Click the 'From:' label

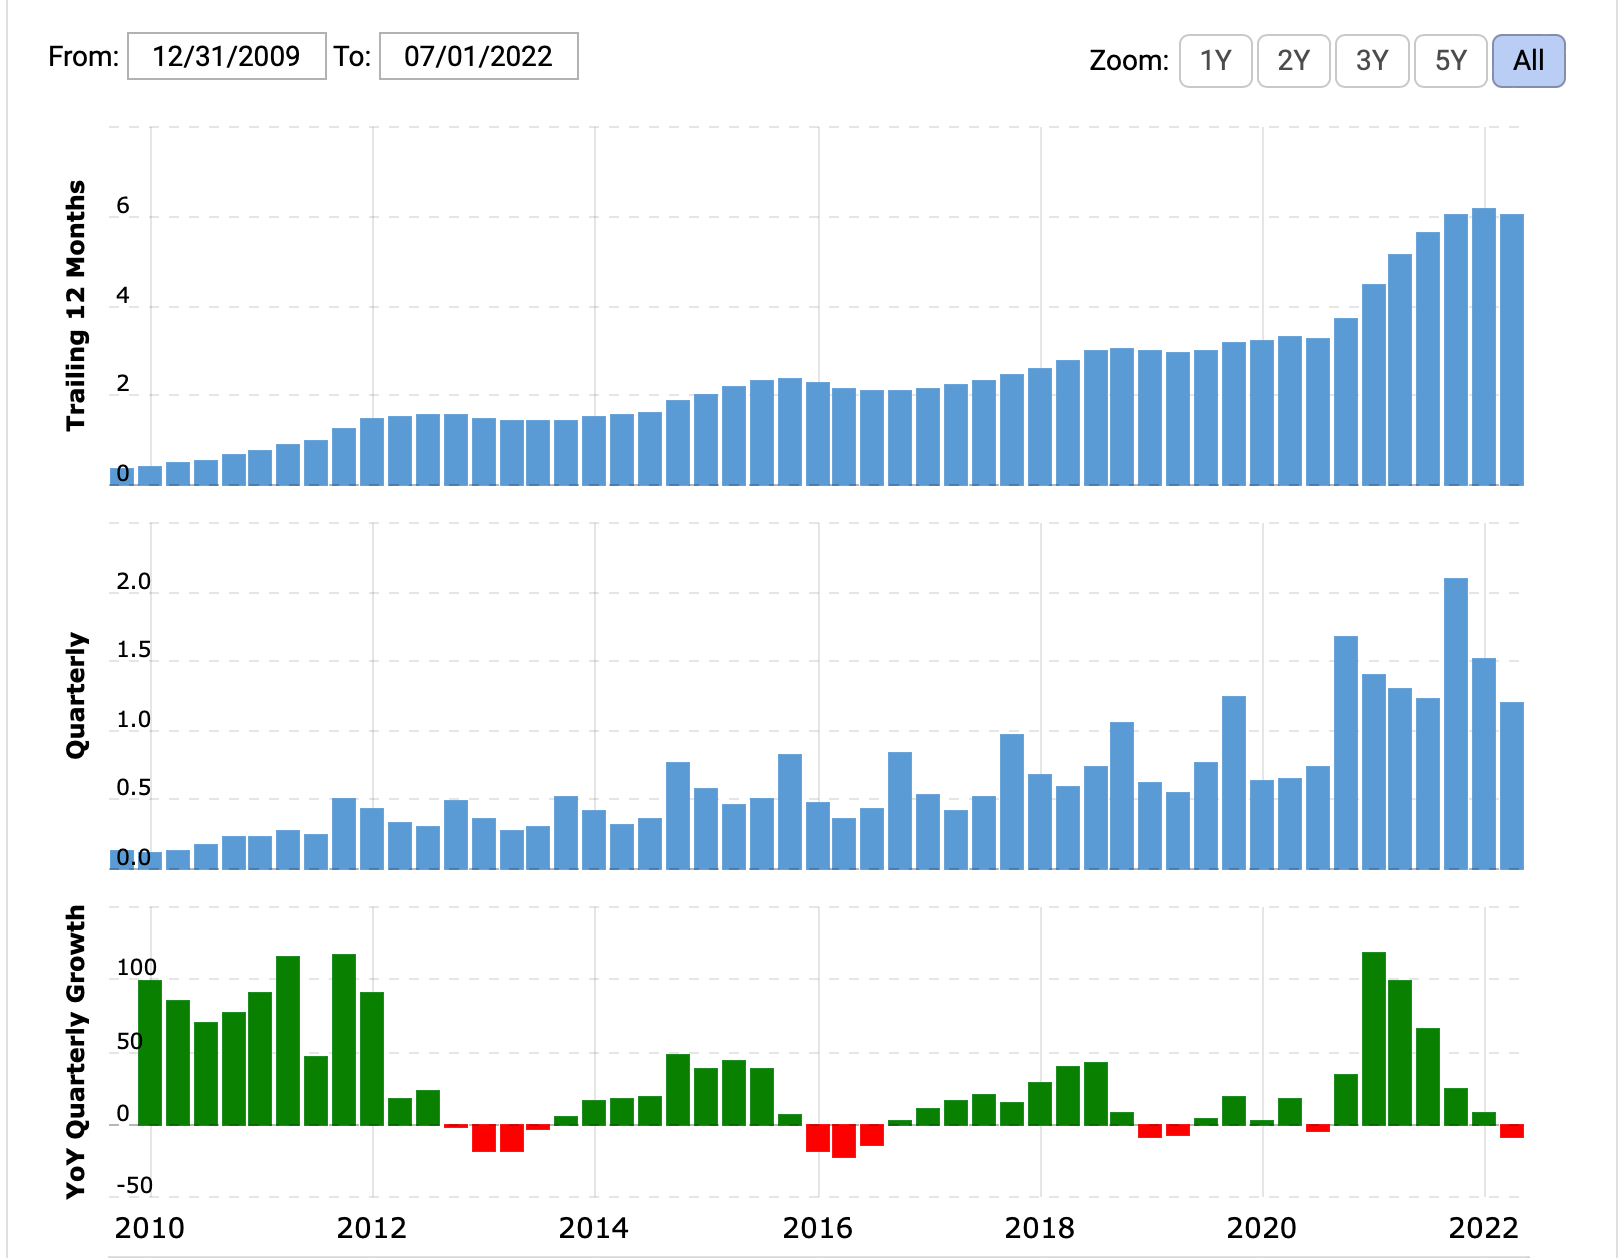84,56
